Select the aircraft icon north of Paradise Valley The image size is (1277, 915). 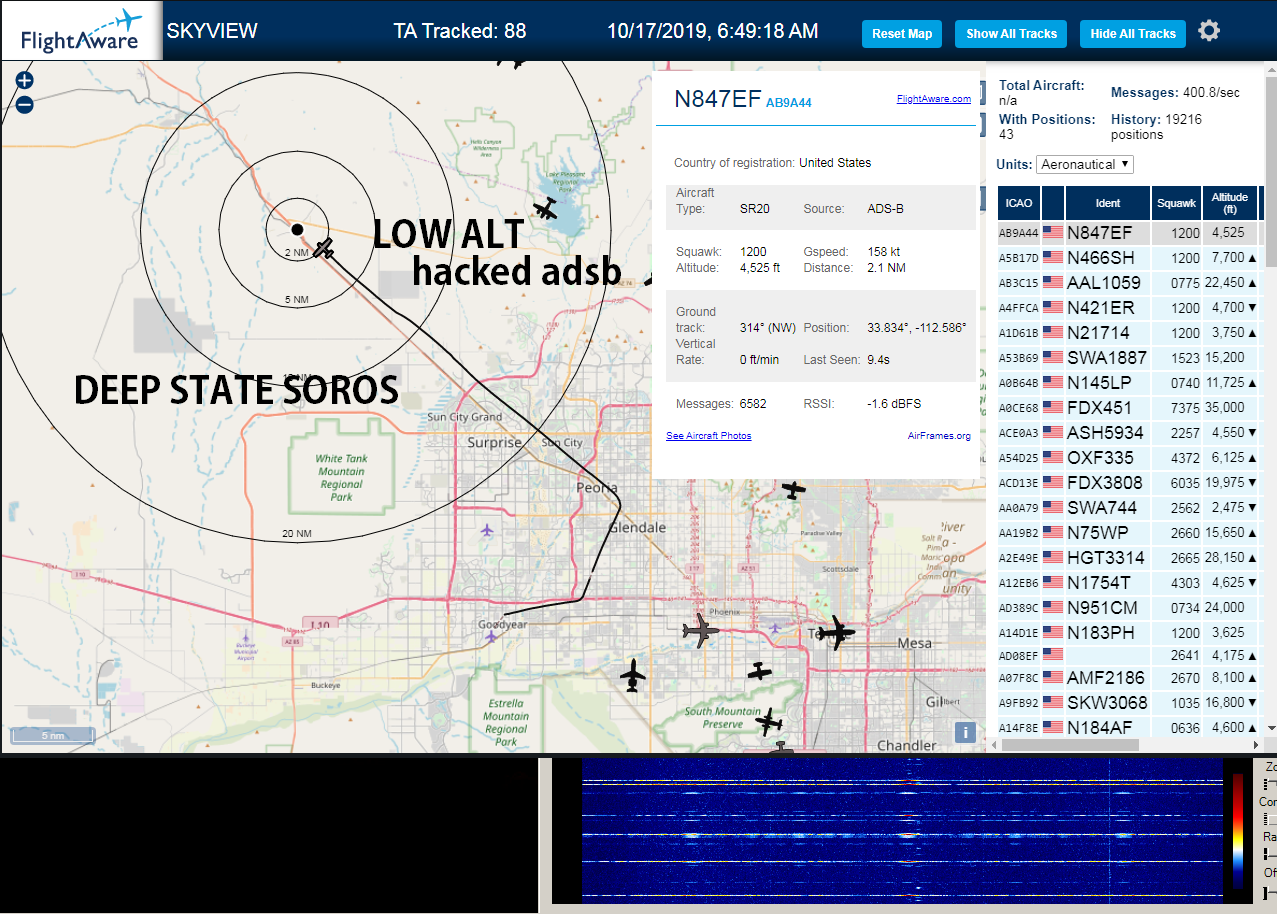click(793, 490)
